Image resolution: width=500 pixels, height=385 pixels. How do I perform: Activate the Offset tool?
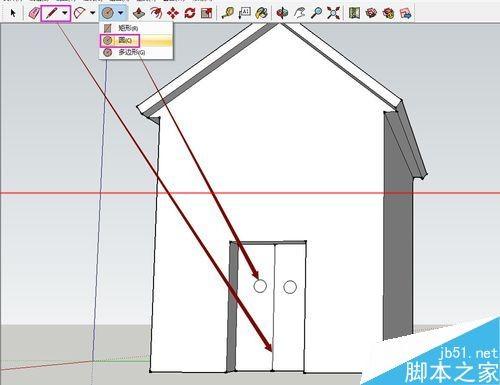(156, 13)
